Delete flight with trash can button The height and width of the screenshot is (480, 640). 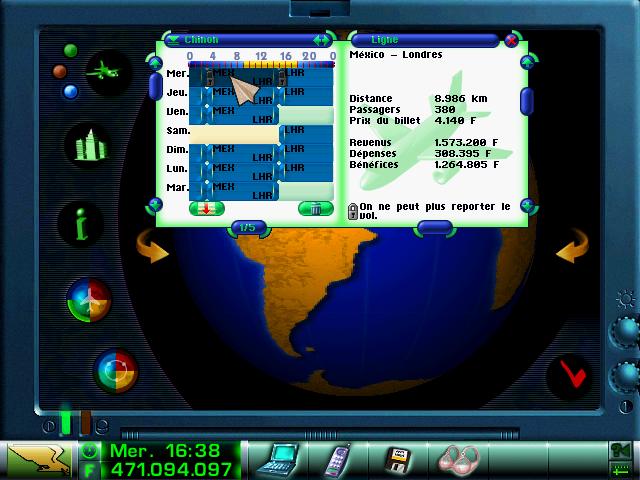(x=316, y=209)
